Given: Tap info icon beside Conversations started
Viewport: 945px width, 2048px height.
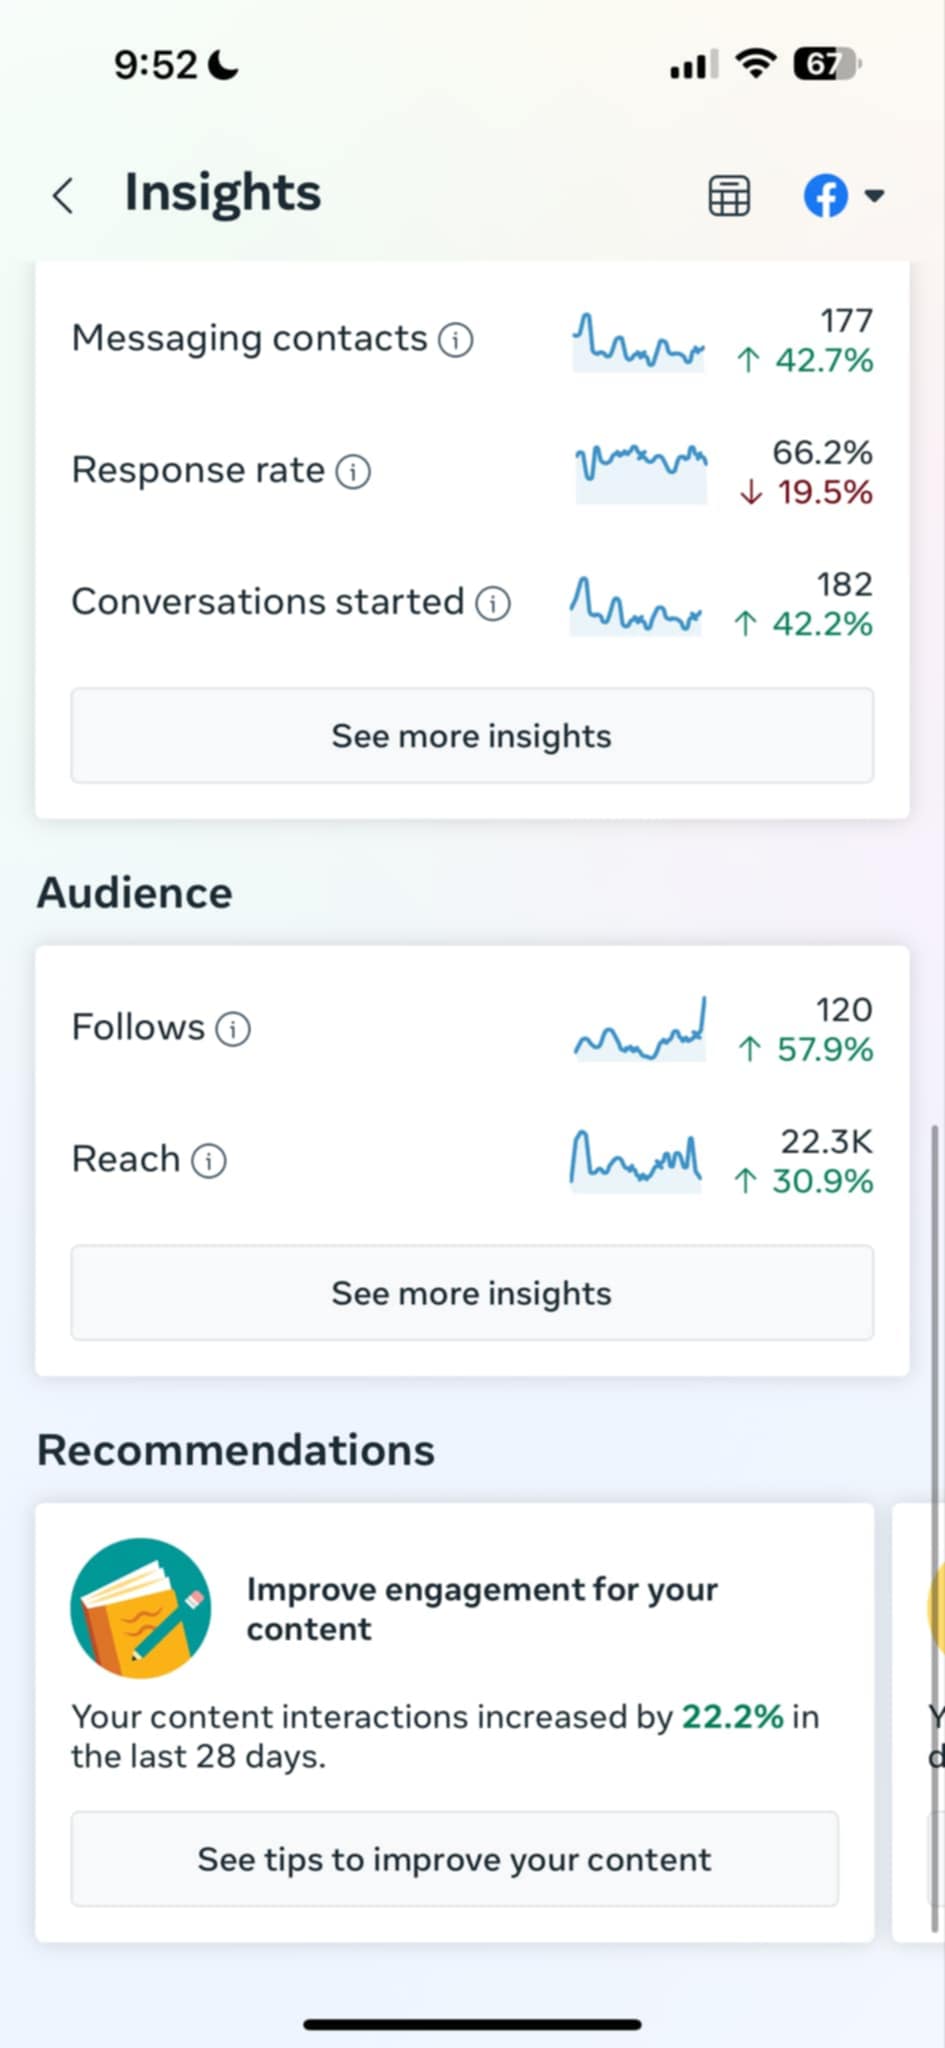Looking at the screenshot, I should pyautogui.click(x=492, y=603).
